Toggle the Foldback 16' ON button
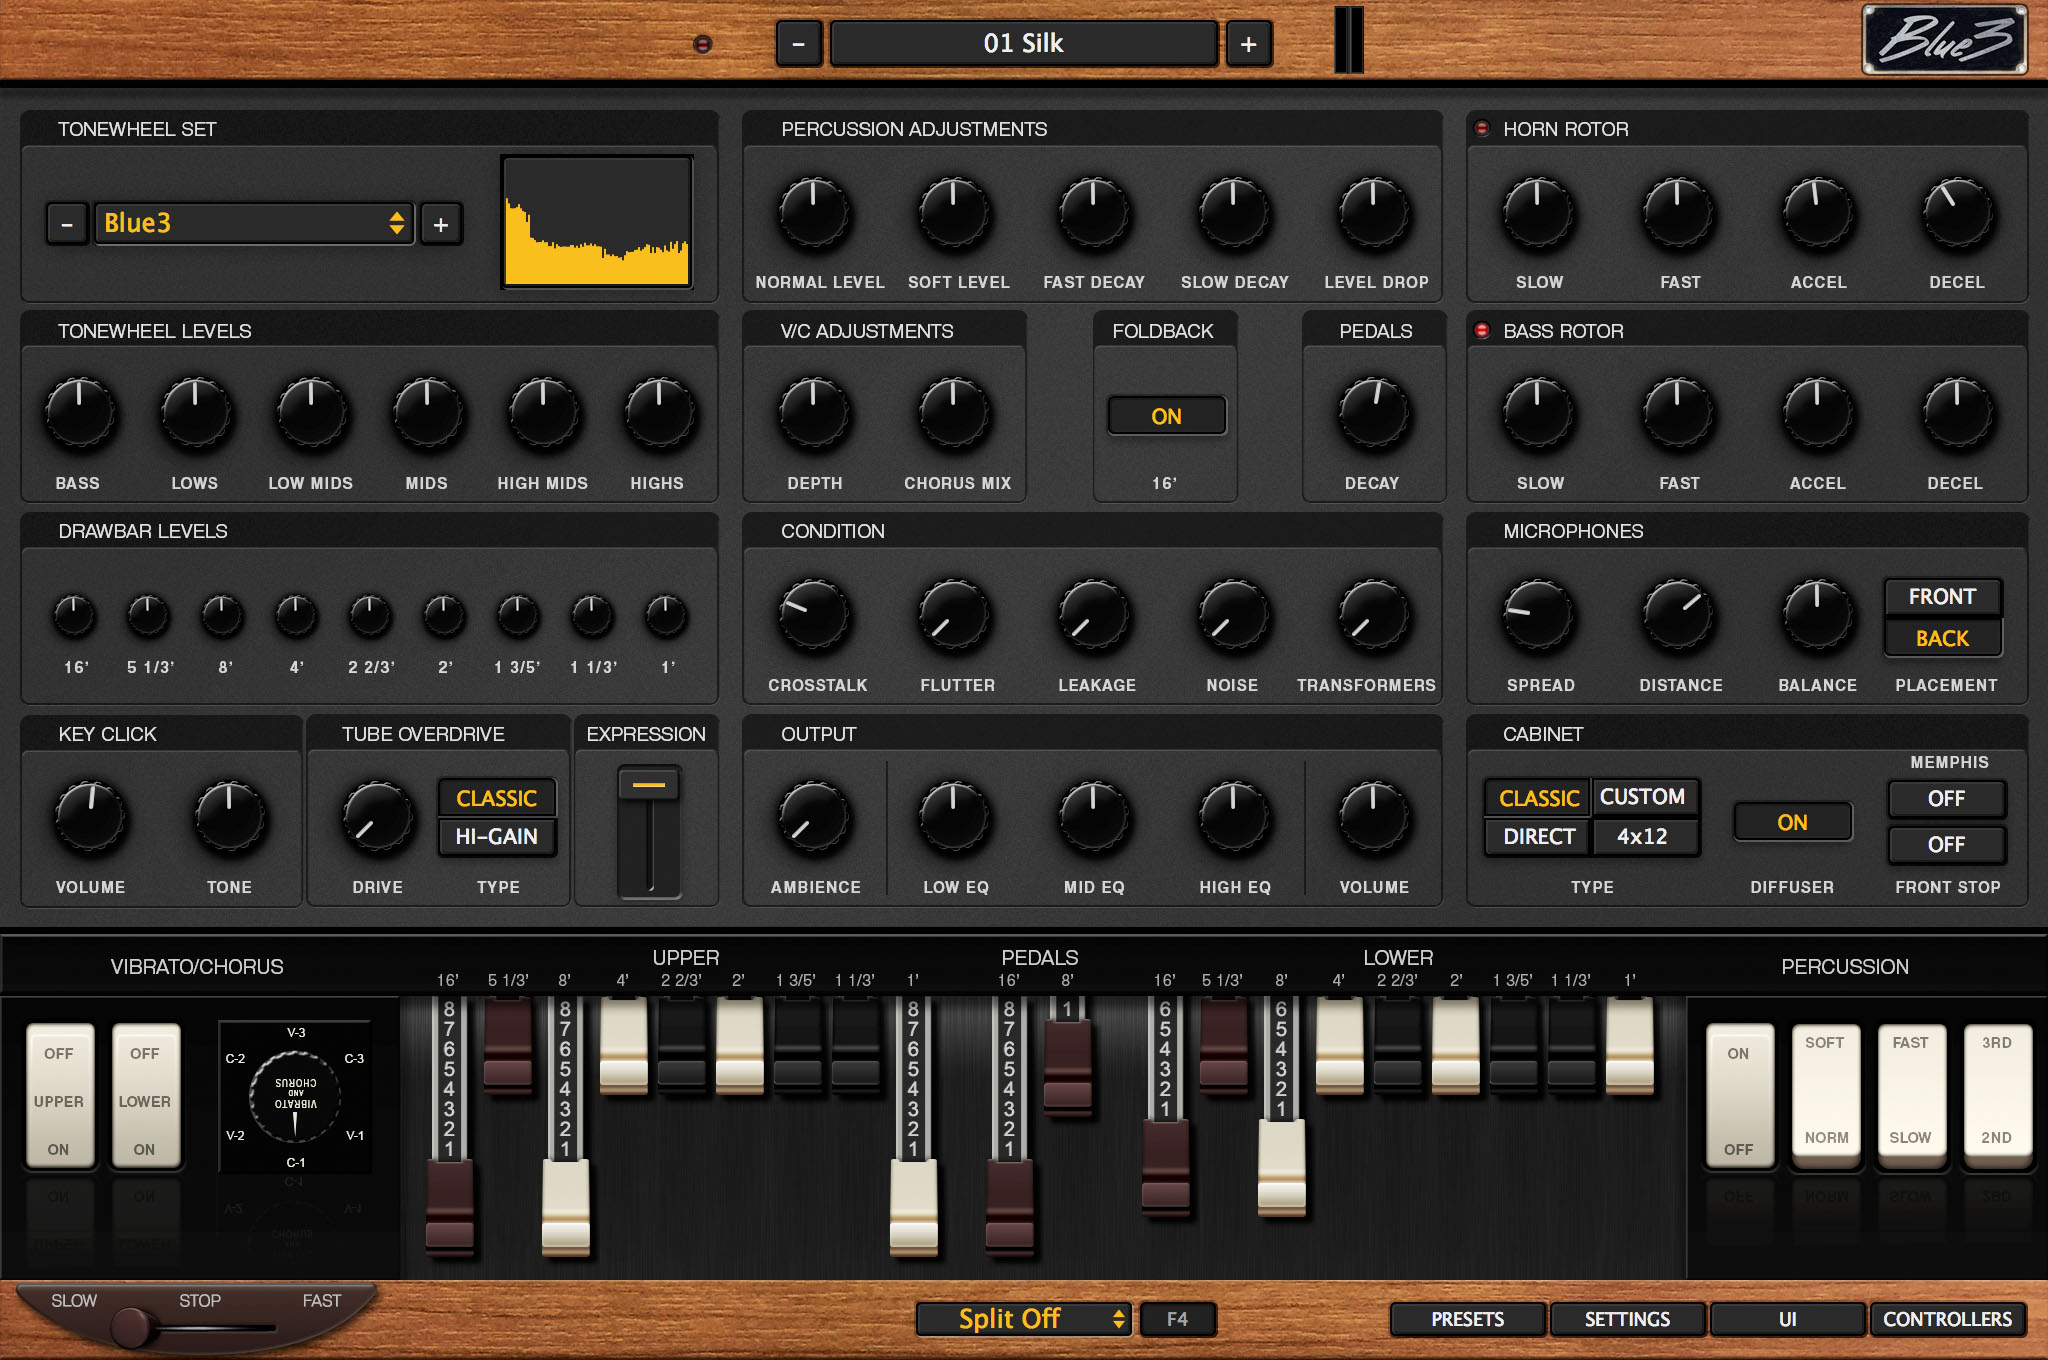The height and width of the screenshot is (1360, 2048). click(1166, 416)
